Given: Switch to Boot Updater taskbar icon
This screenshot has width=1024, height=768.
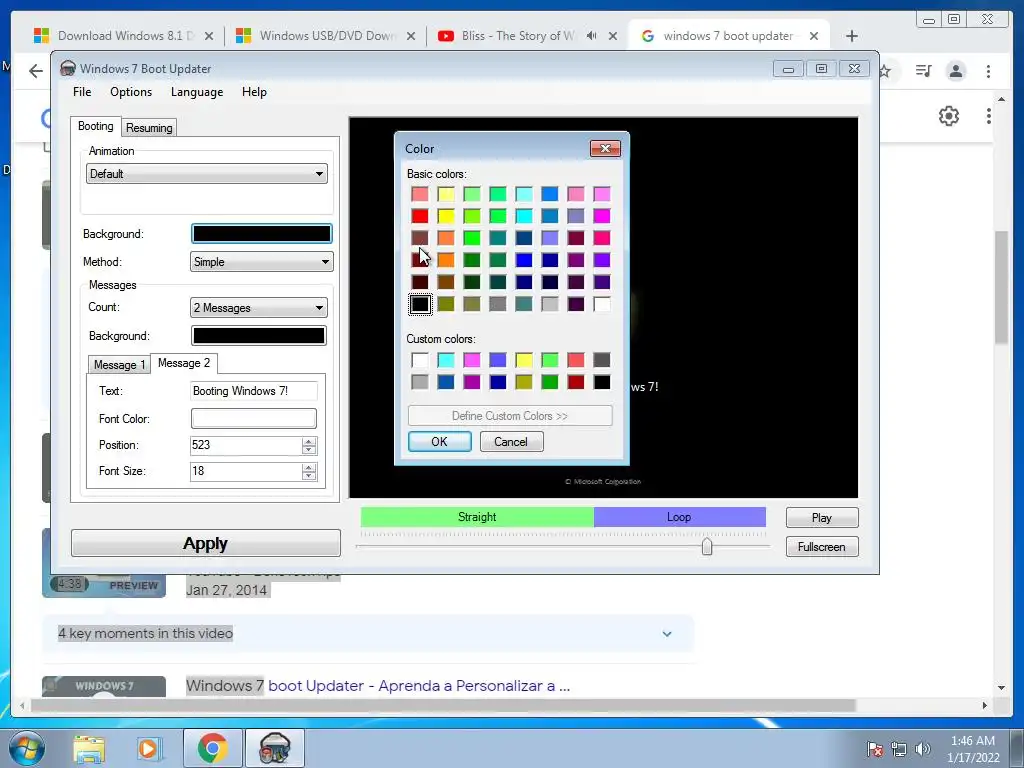Looking at the screenshot, I should 274,748.
